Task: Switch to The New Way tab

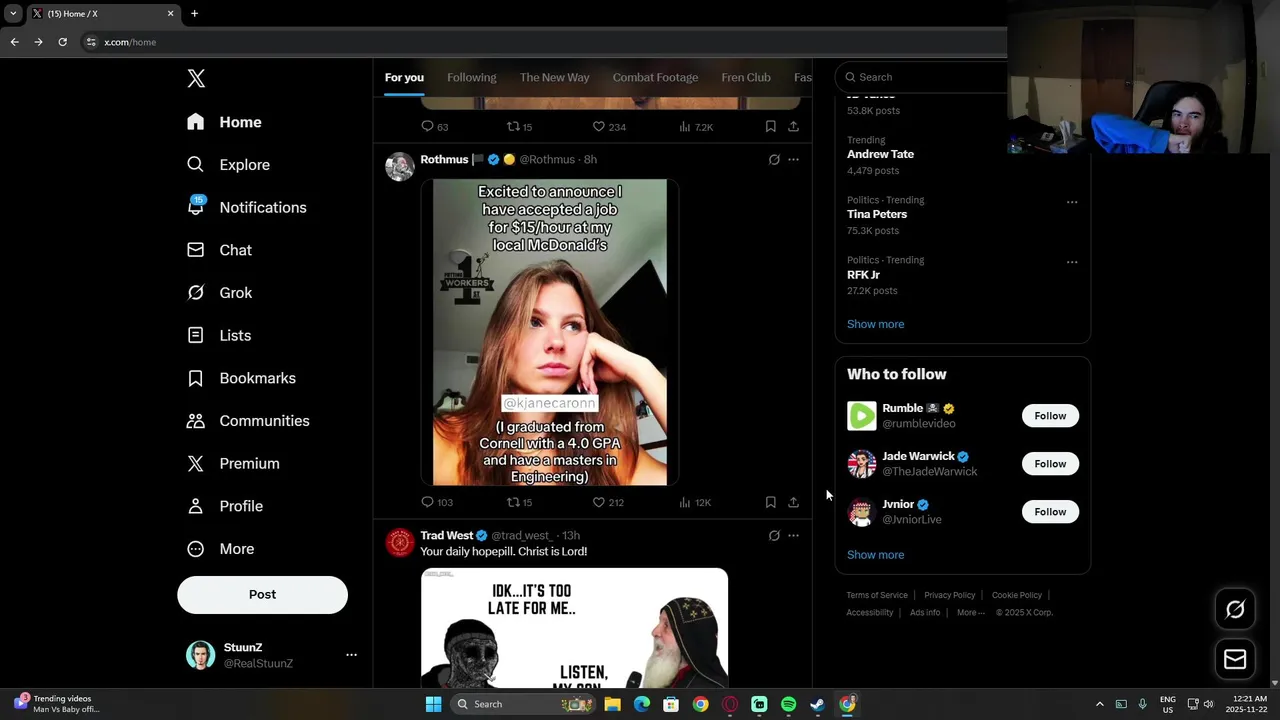Action: pyautogui.click(x=555, y=77)
